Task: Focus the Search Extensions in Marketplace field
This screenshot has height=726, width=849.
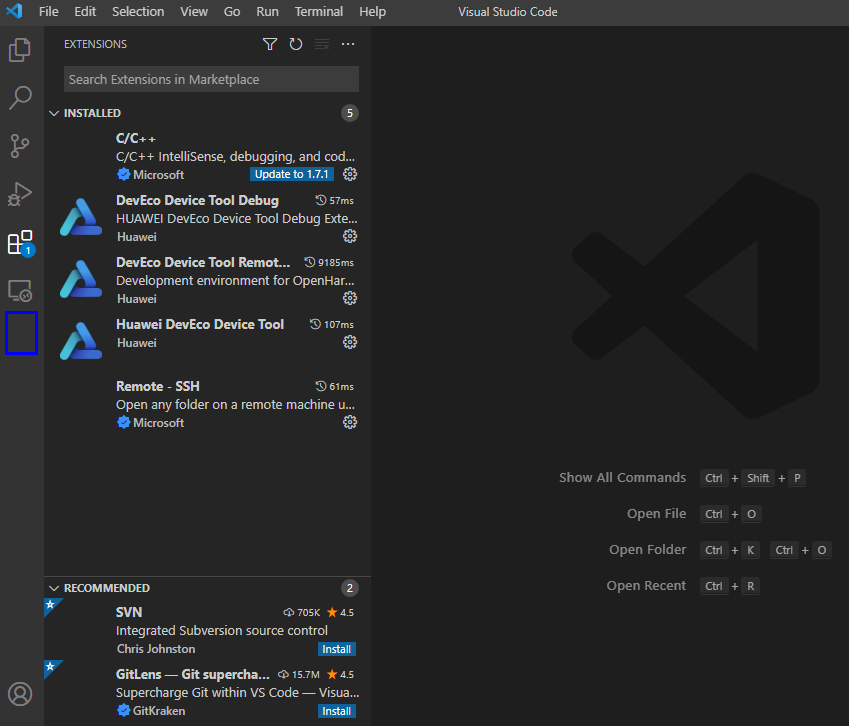Action: click(211, 79)
